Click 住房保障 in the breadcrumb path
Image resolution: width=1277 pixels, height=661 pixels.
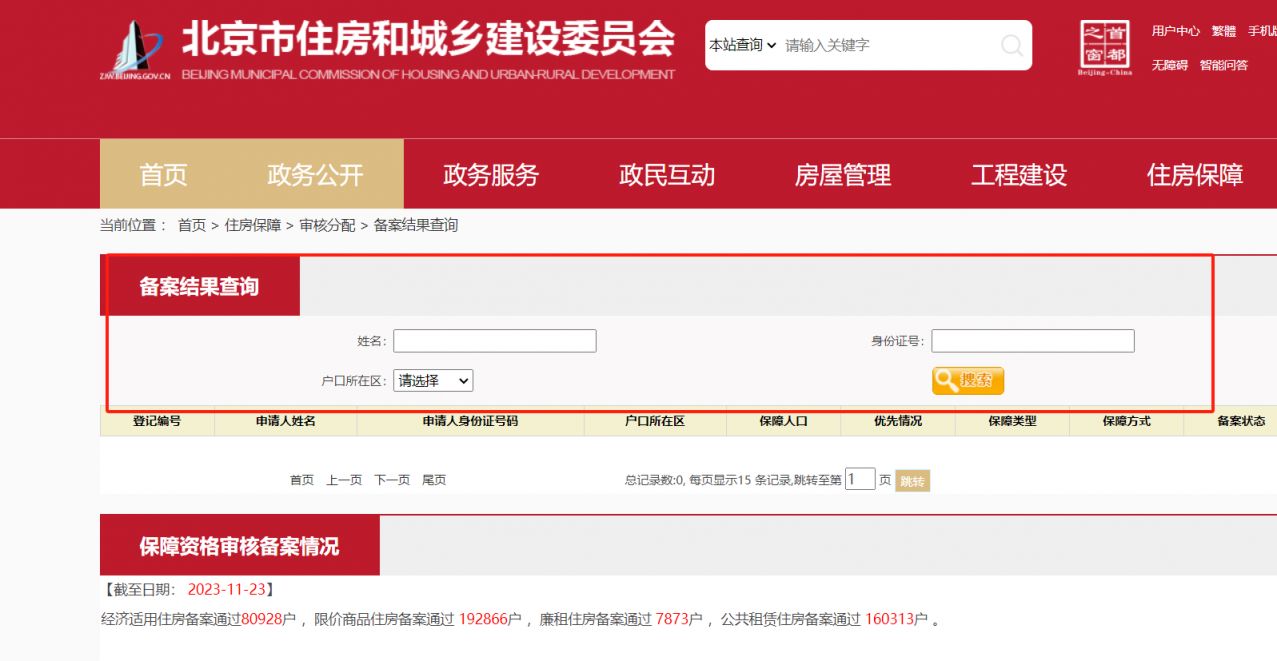click(x=253, y=225)
